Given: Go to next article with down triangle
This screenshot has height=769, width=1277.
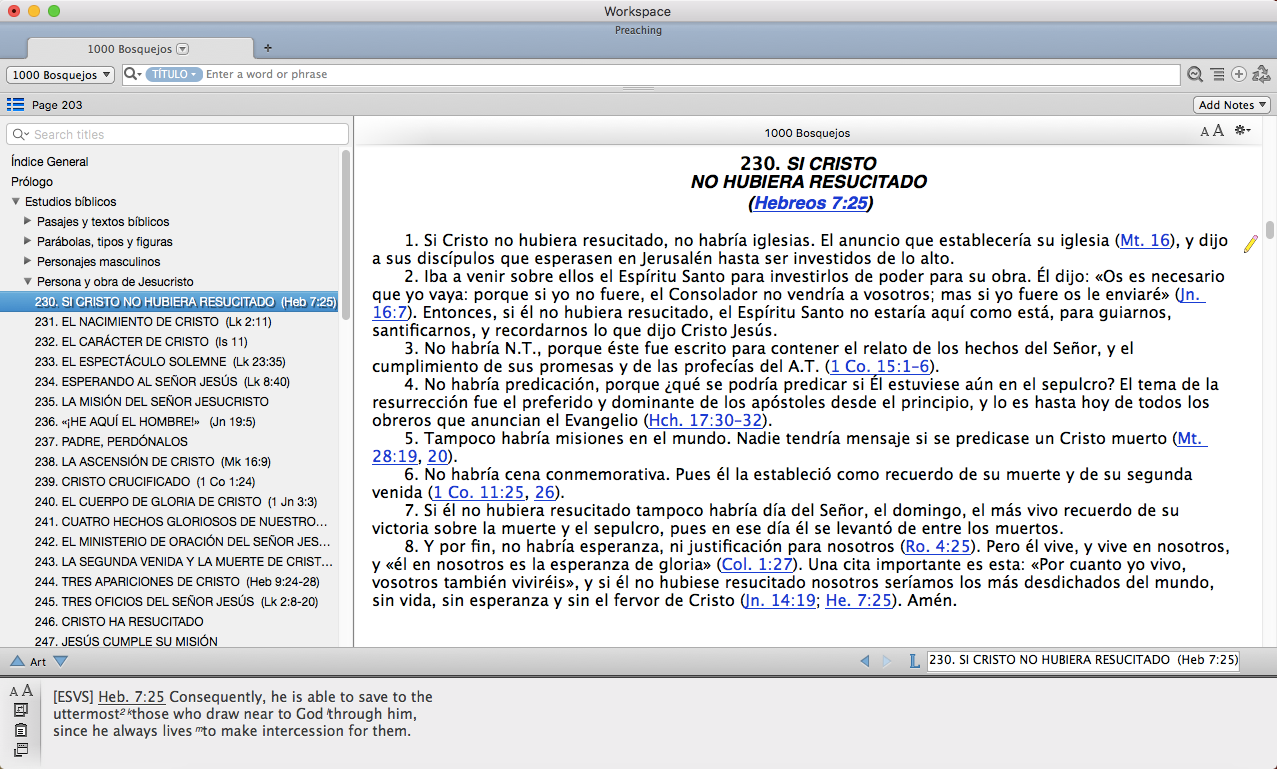Looking at the screenshot, I should [x=60, y=661].
